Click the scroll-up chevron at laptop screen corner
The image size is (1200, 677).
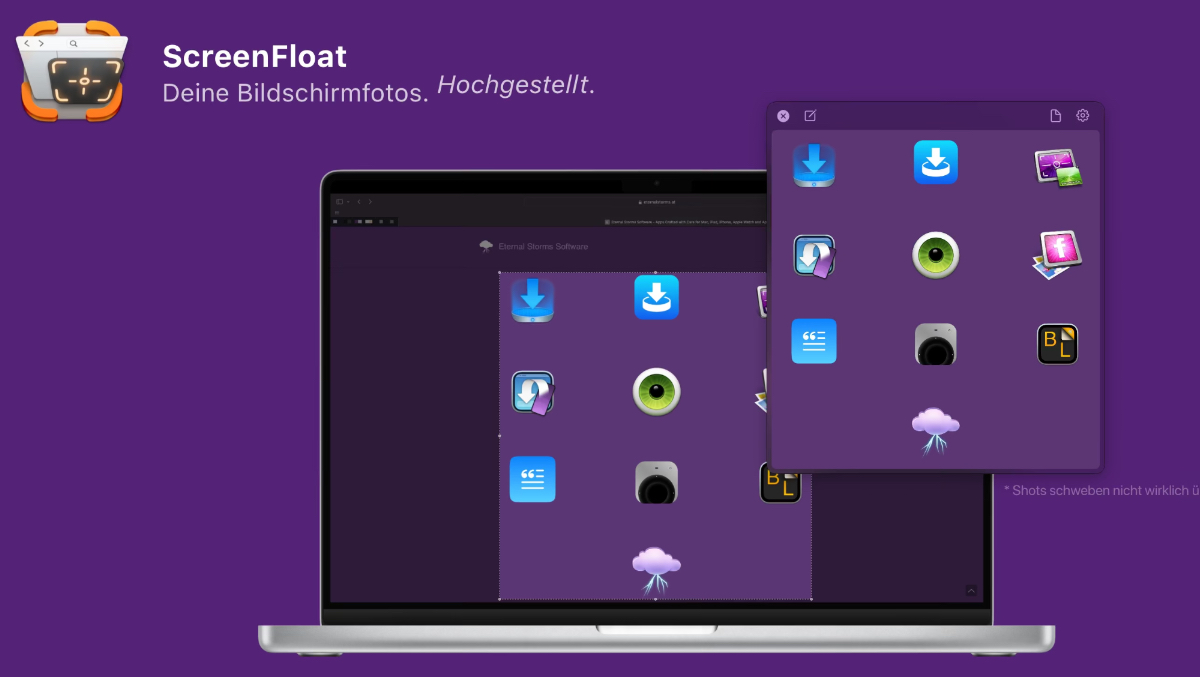[x=971, y=591]
